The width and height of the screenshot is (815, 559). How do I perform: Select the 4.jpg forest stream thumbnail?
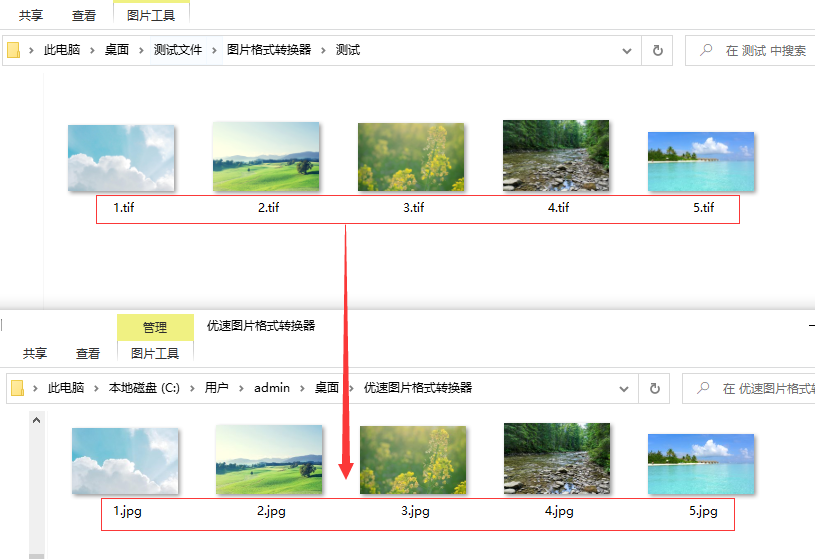coord(557,459)
